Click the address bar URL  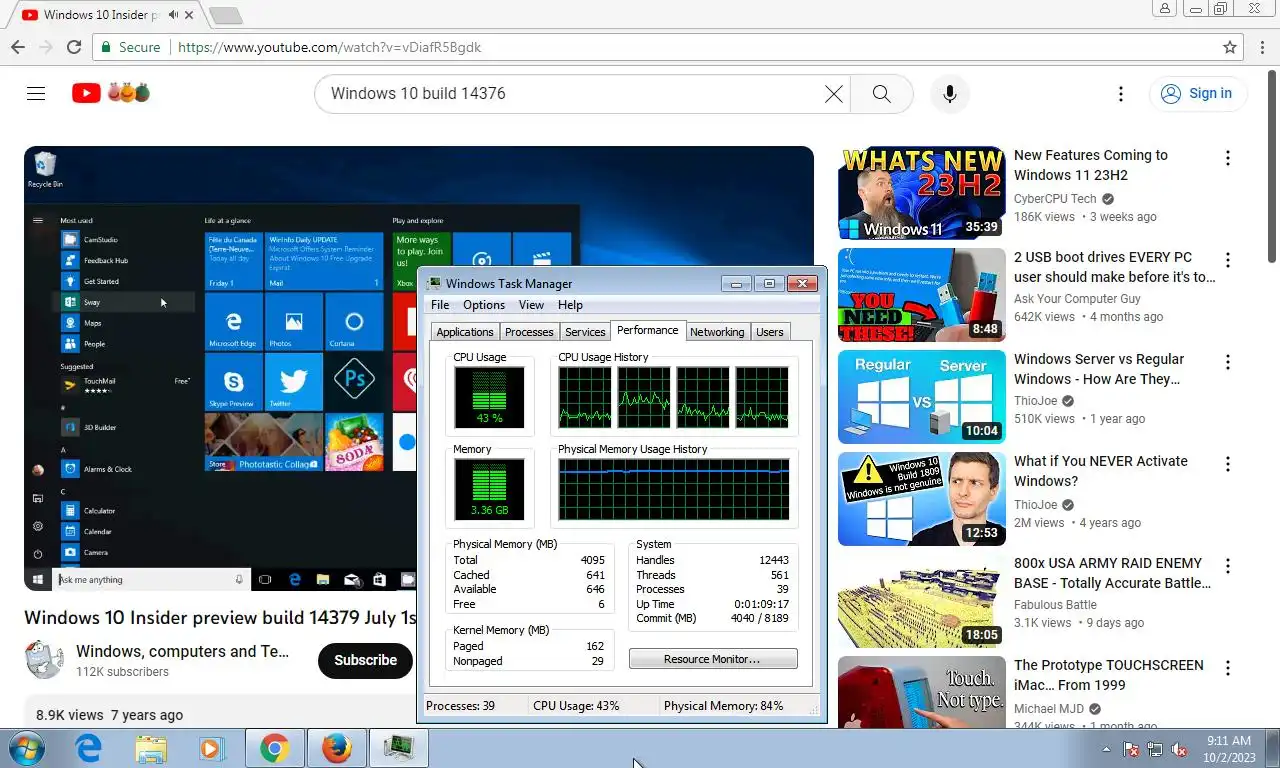pyautogui.click(x=329, y=47)
